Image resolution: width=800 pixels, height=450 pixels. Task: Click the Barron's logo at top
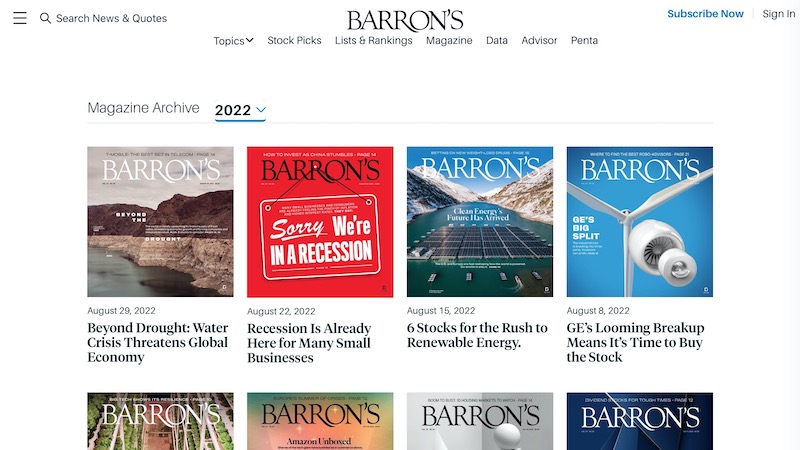(x=405, y=20)
